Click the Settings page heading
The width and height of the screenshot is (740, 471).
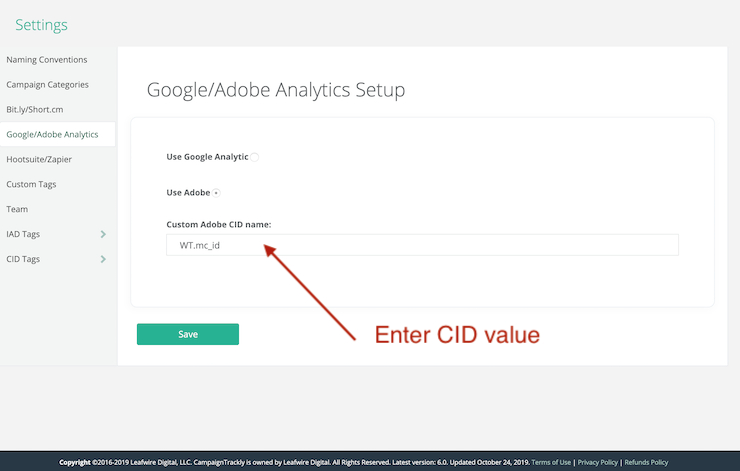click(41, 25)
